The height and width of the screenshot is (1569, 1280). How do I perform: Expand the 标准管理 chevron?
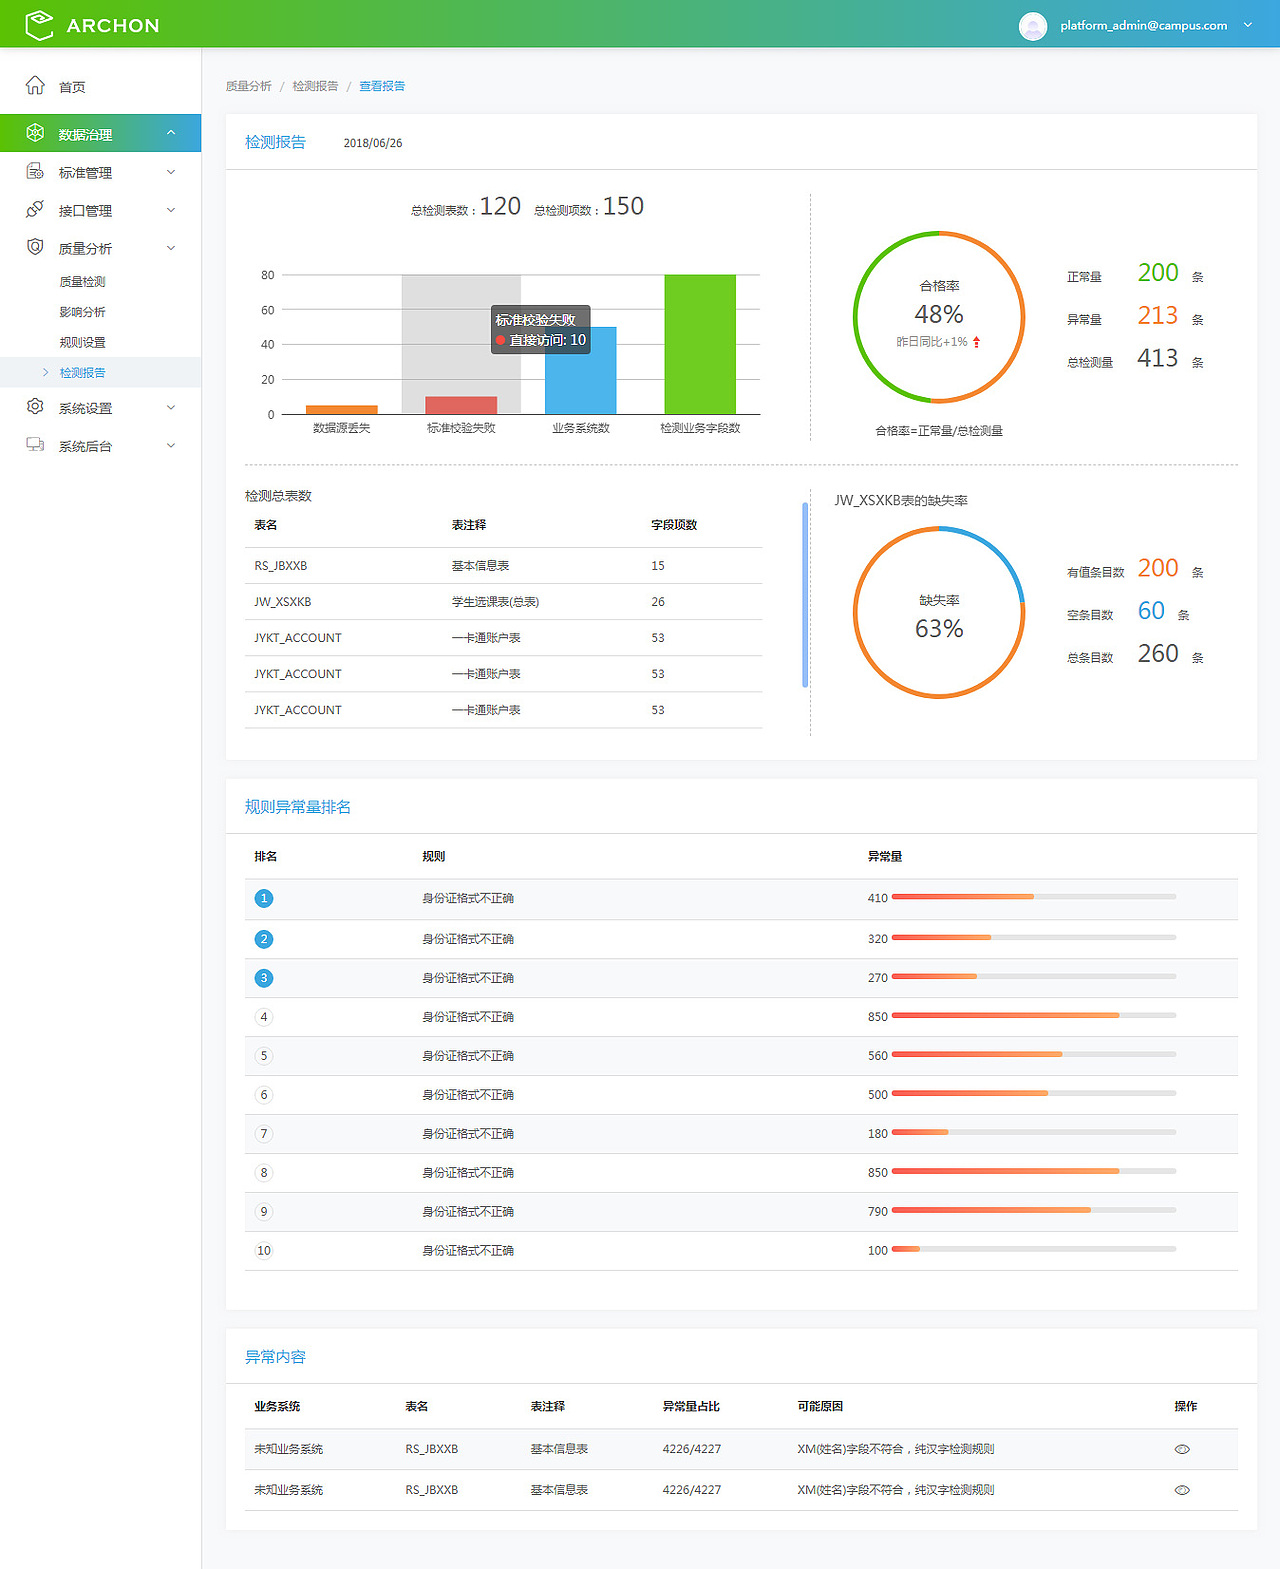coord(171,172)
